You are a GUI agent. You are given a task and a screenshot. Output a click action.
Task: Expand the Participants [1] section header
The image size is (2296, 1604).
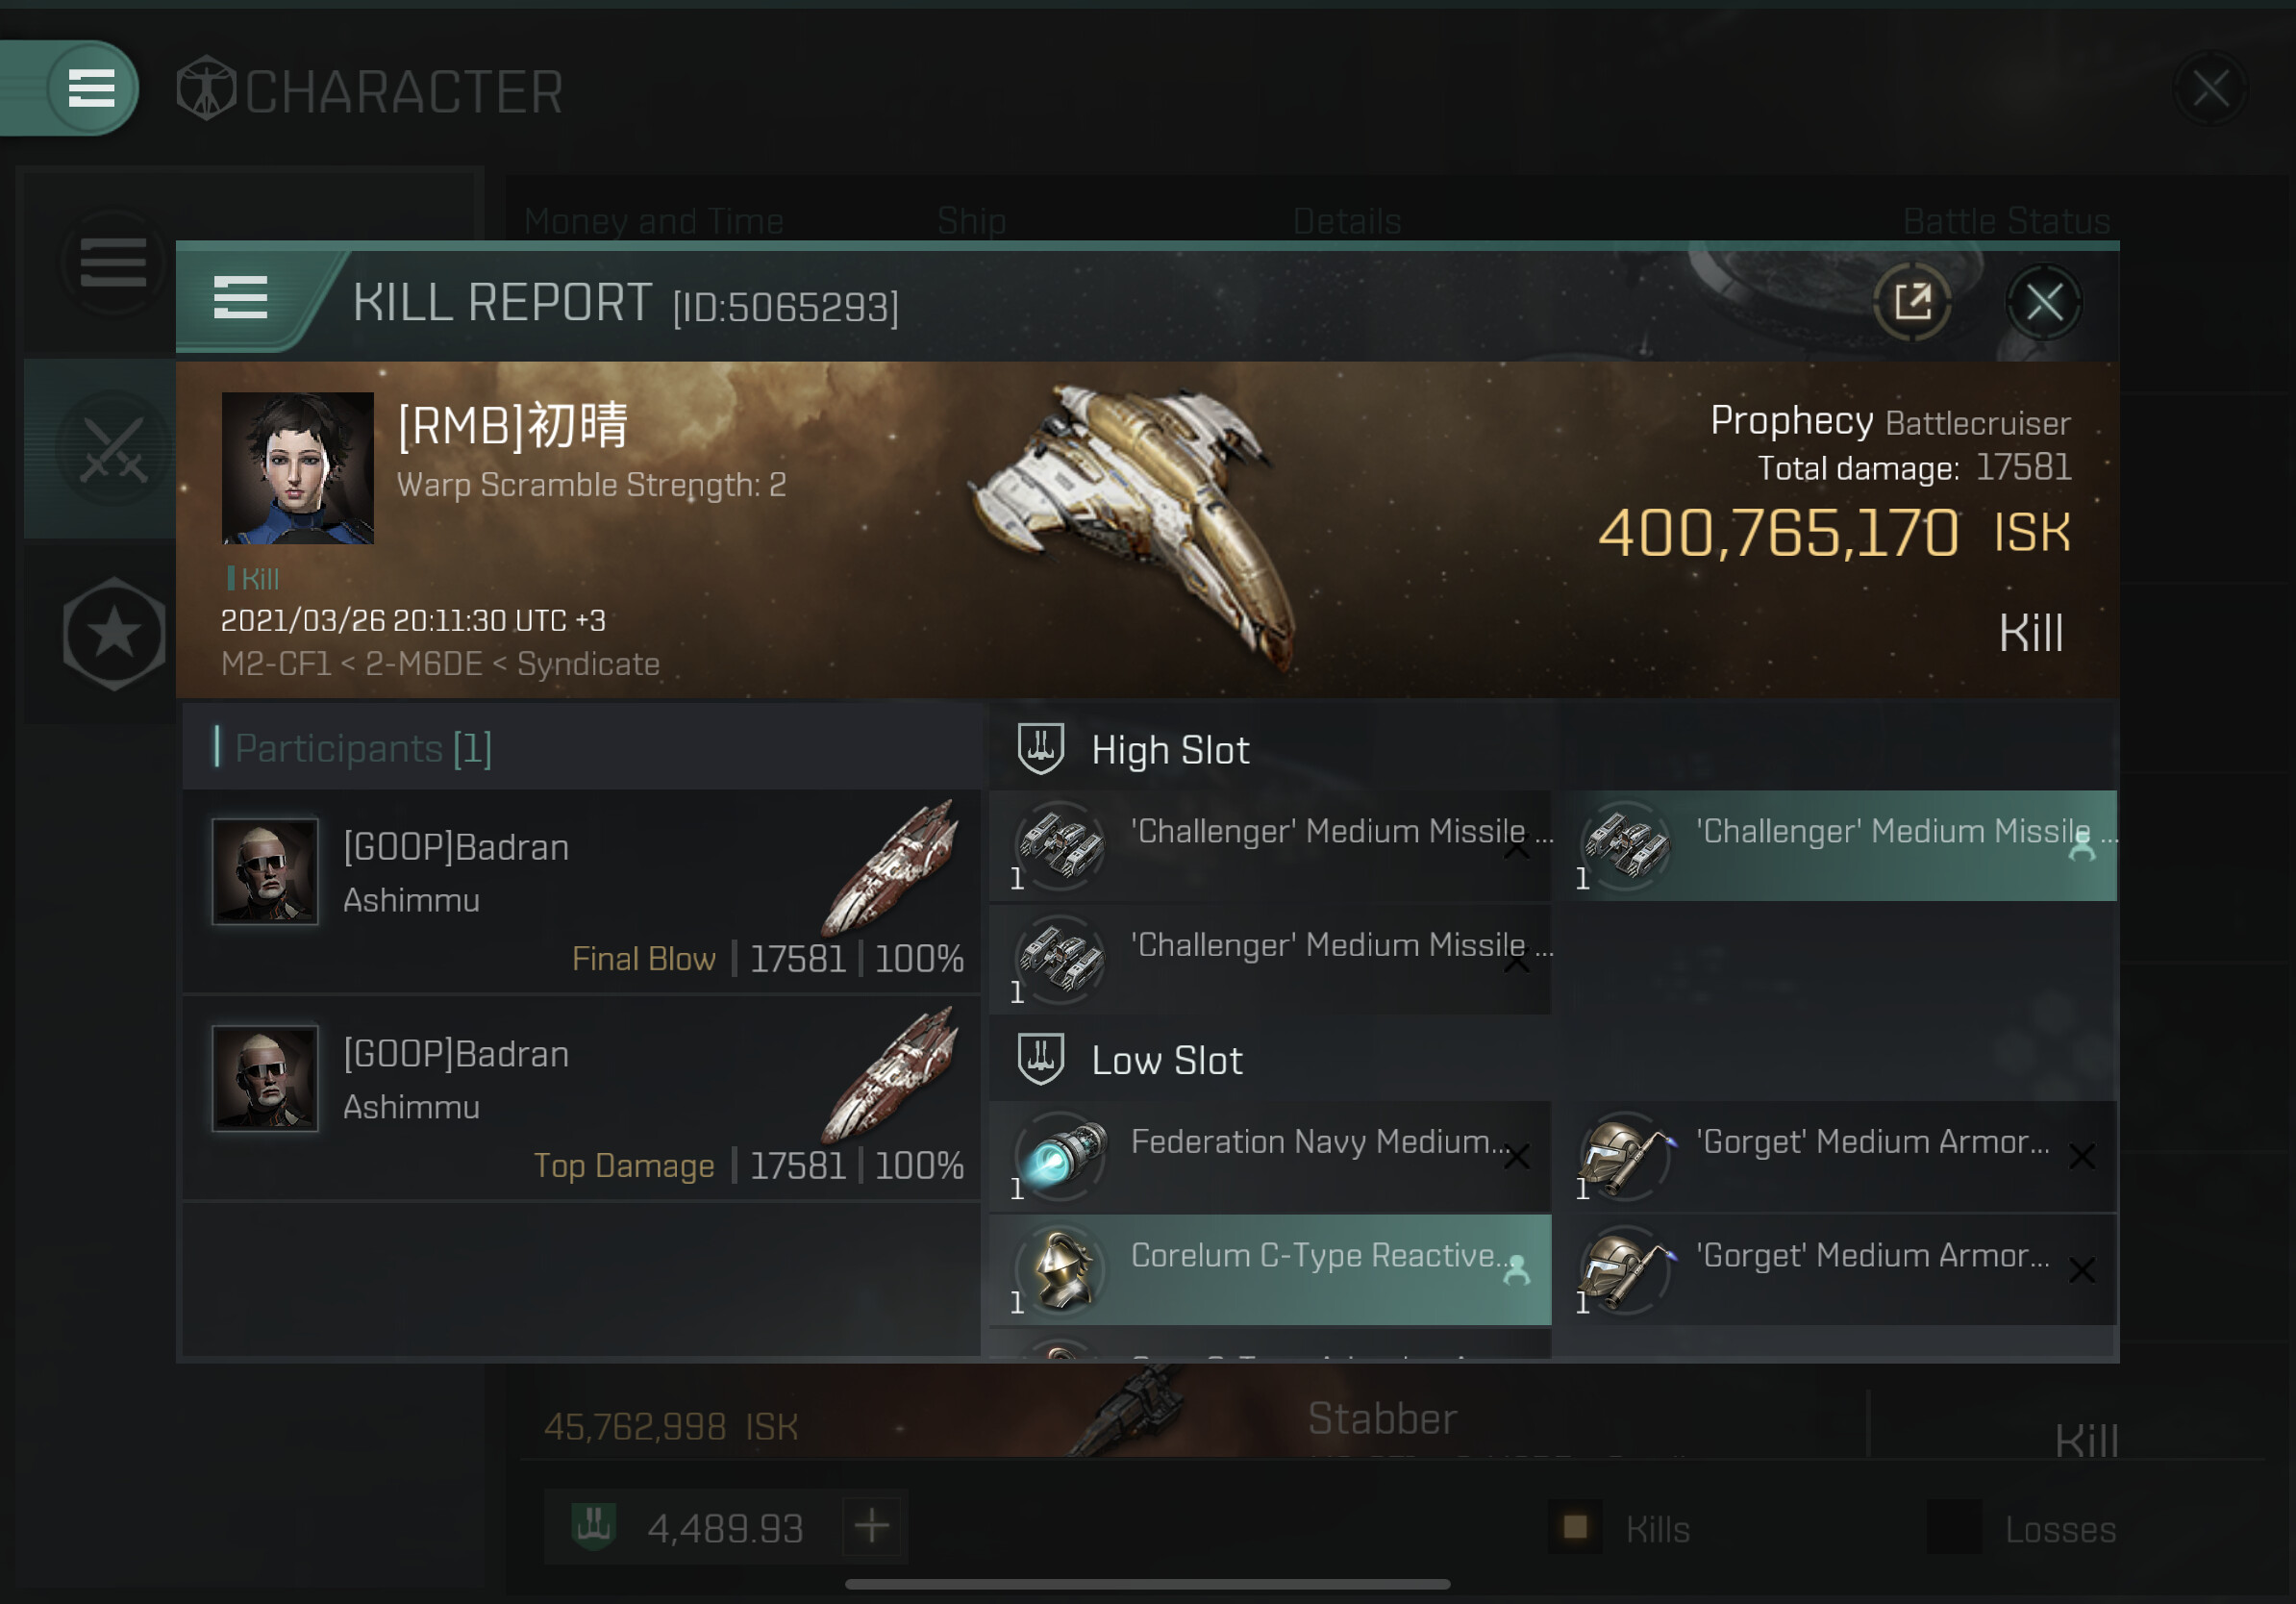[x=581, y=748]
